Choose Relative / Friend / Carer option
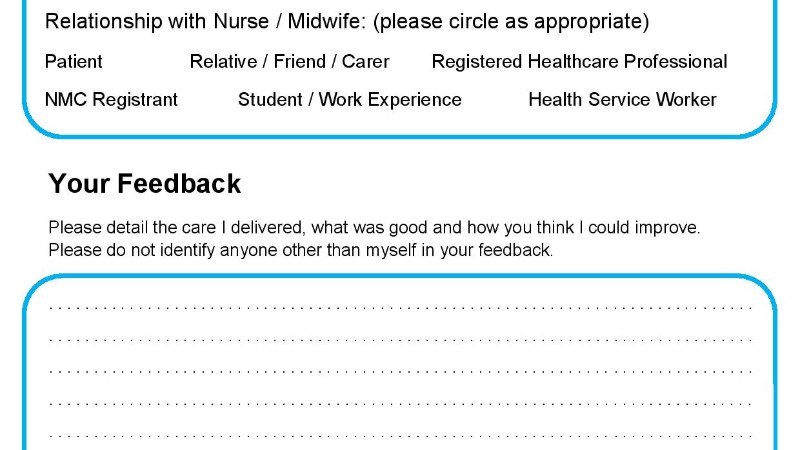 coord(289,62)
